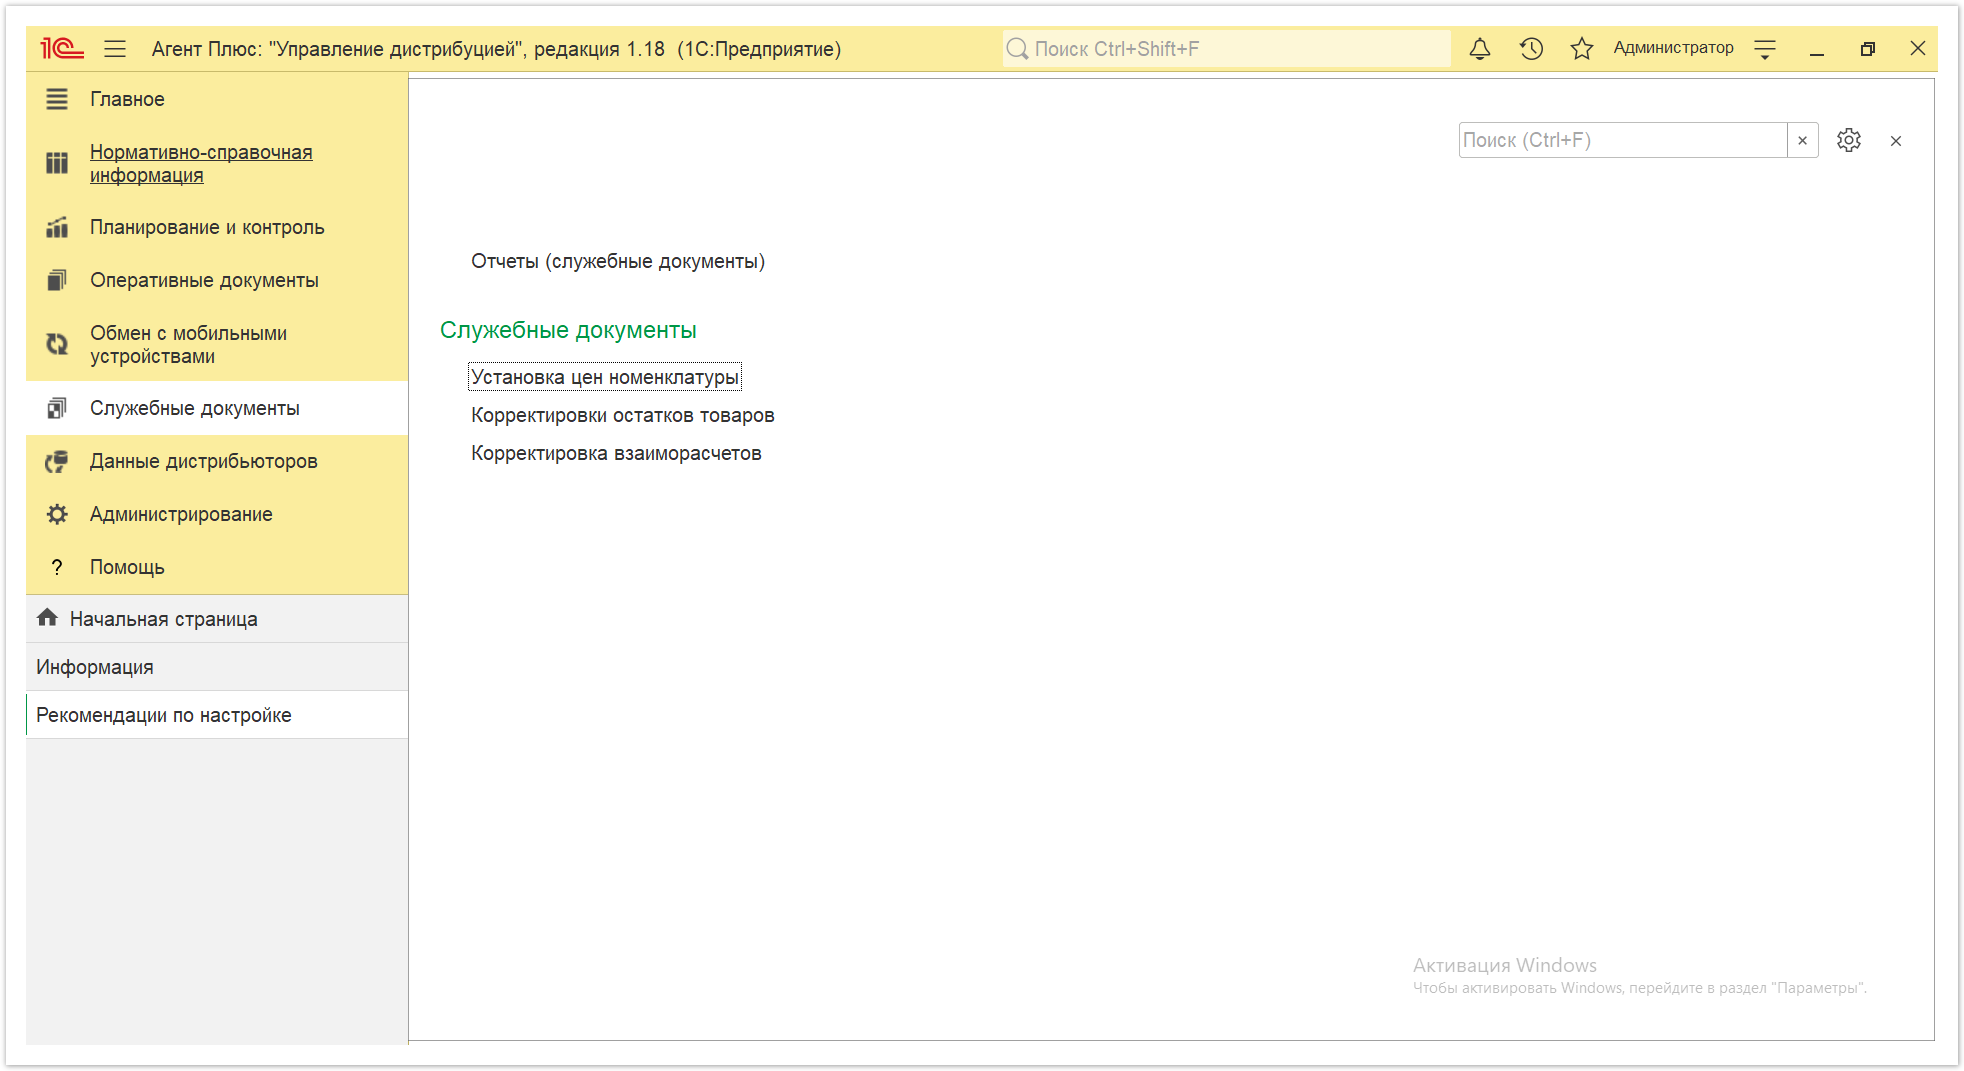
Task: Click Администрирование gear icon
Action: pos(57,514)
